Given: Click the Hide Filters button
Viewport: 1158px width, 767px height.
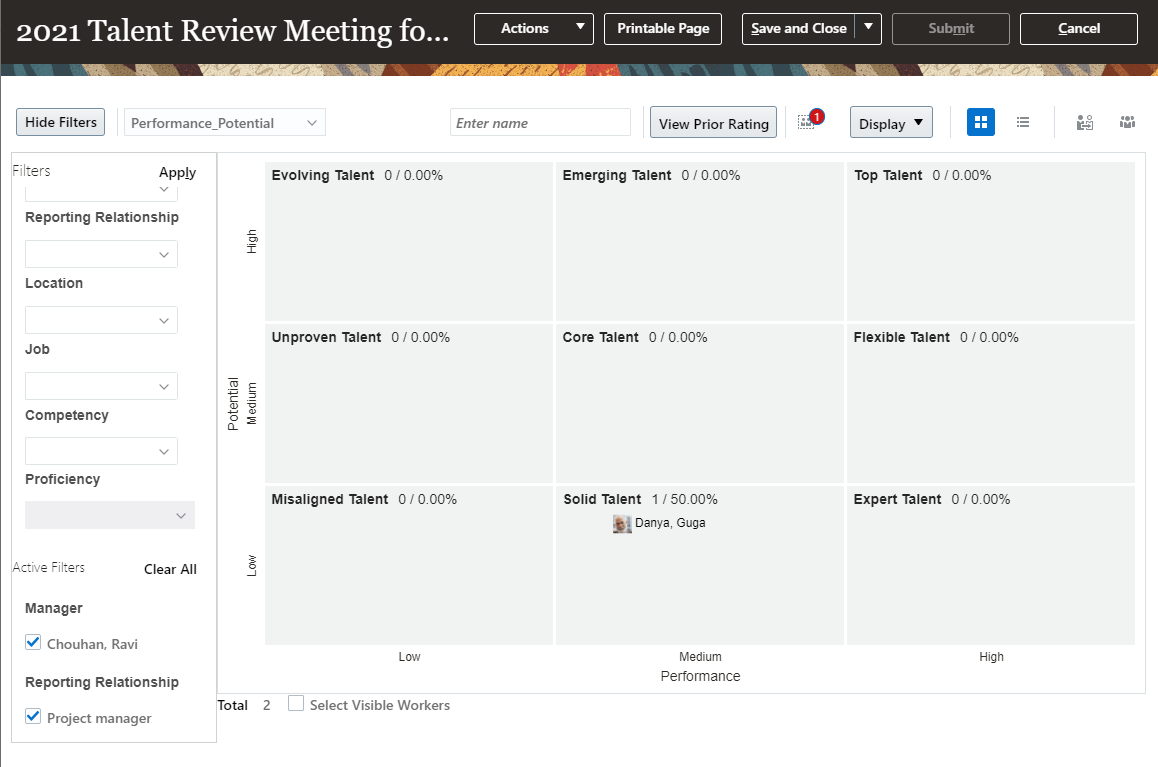Looking at the screenshot, I should click(60, 121).
